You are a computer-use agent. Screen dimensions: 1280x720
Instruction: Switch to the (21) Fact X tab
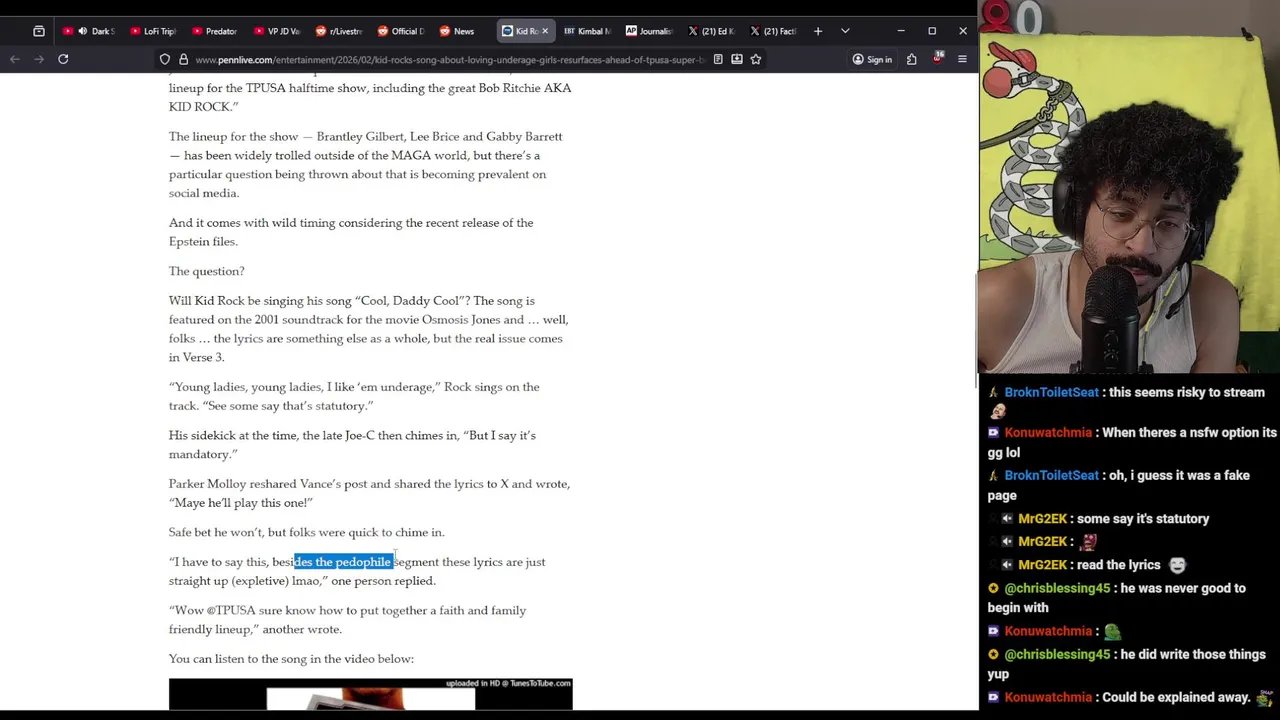(x=772, y=31)
